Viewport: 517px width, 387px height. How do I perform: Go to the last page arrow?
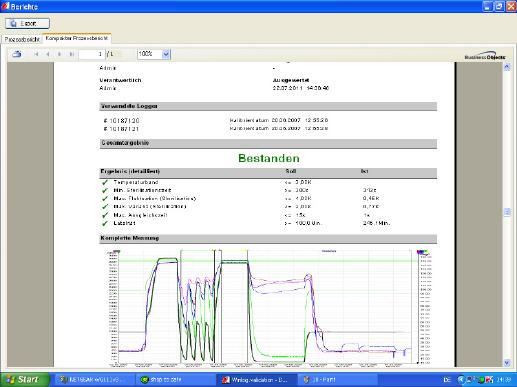(71, 54)
